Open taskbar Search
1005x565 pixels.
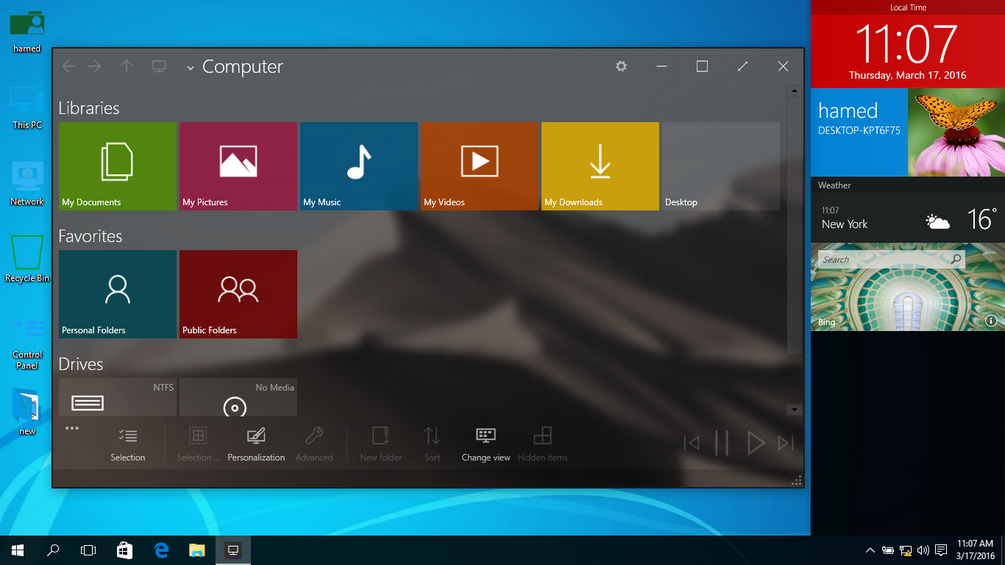(53, 550)
